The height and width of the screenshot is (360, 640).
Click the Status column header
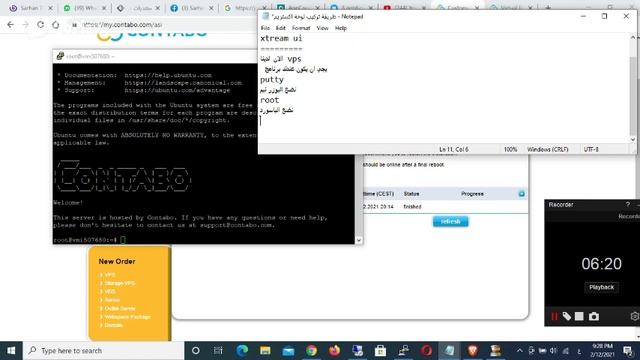pyautogui.click(x=411, y=194)
